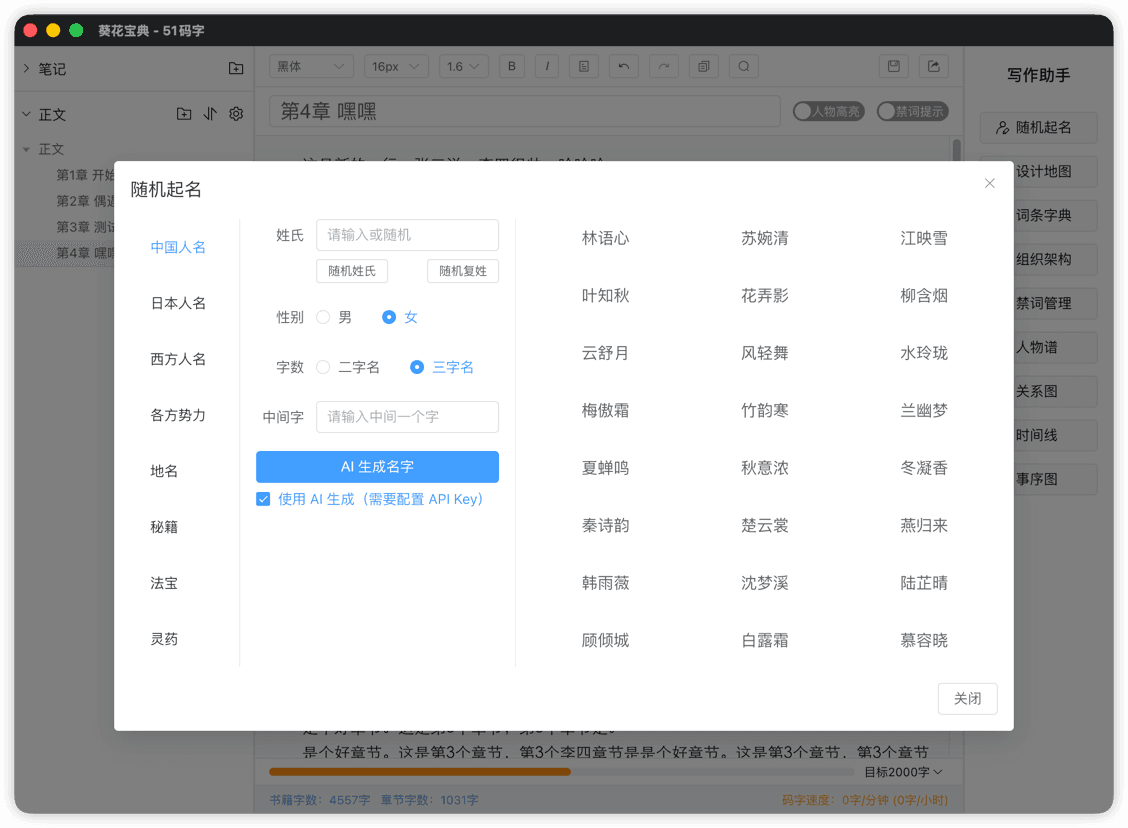
Task: Create a new folder in the 正文 panel
Action: [x=184, y=114]
